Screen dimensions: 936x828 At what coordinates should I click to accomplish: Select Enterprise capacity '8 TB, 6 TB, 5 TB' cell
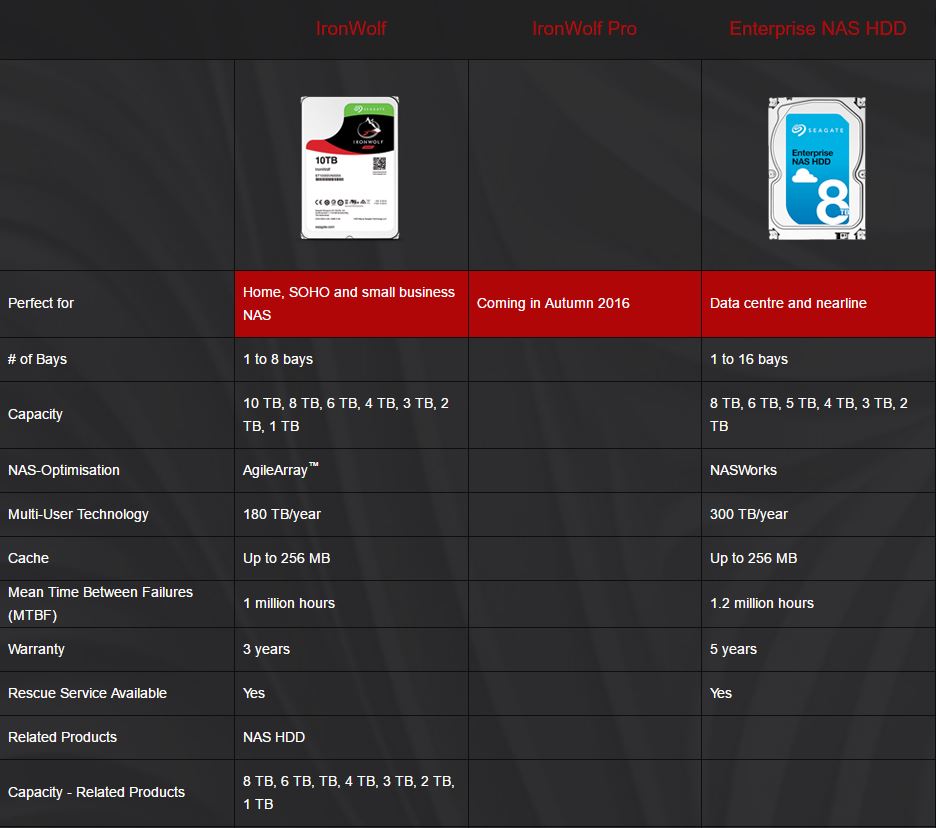tap(818, 415)
